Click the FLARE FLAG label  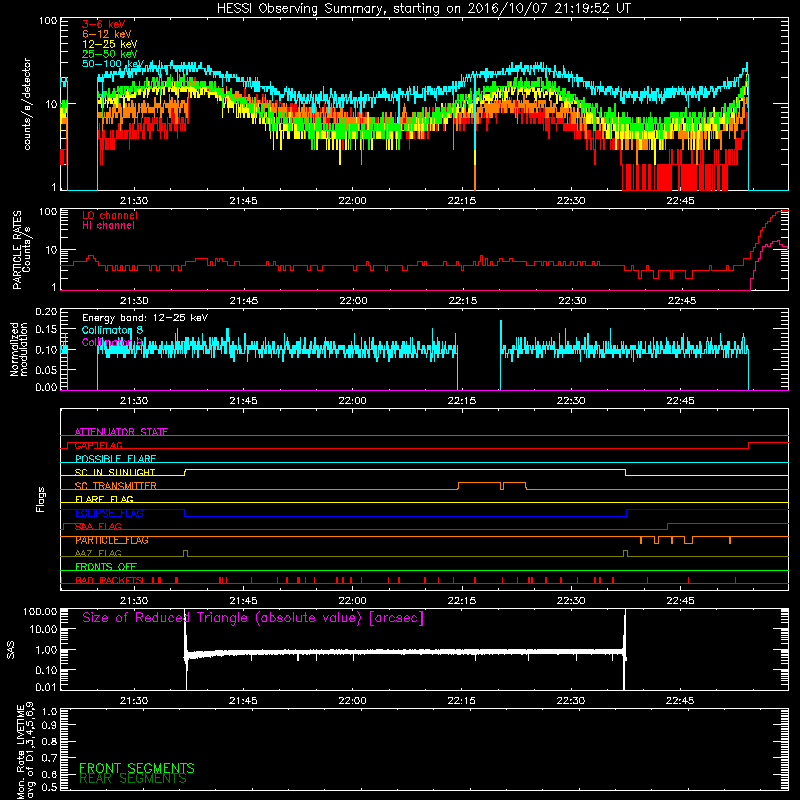[104, 499]
